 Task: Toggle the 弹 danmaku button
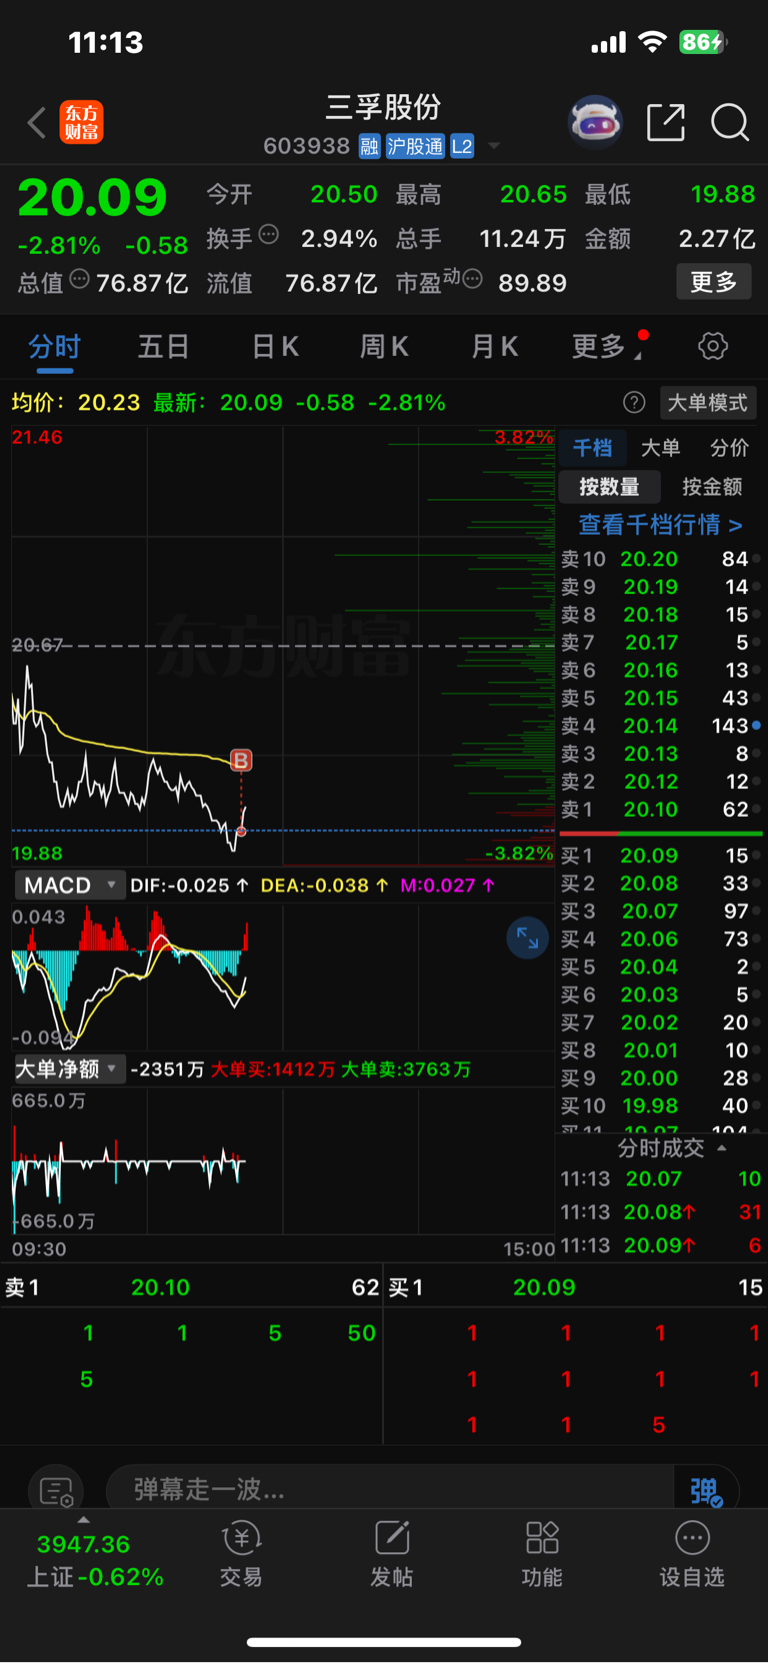click(706, 1491)
